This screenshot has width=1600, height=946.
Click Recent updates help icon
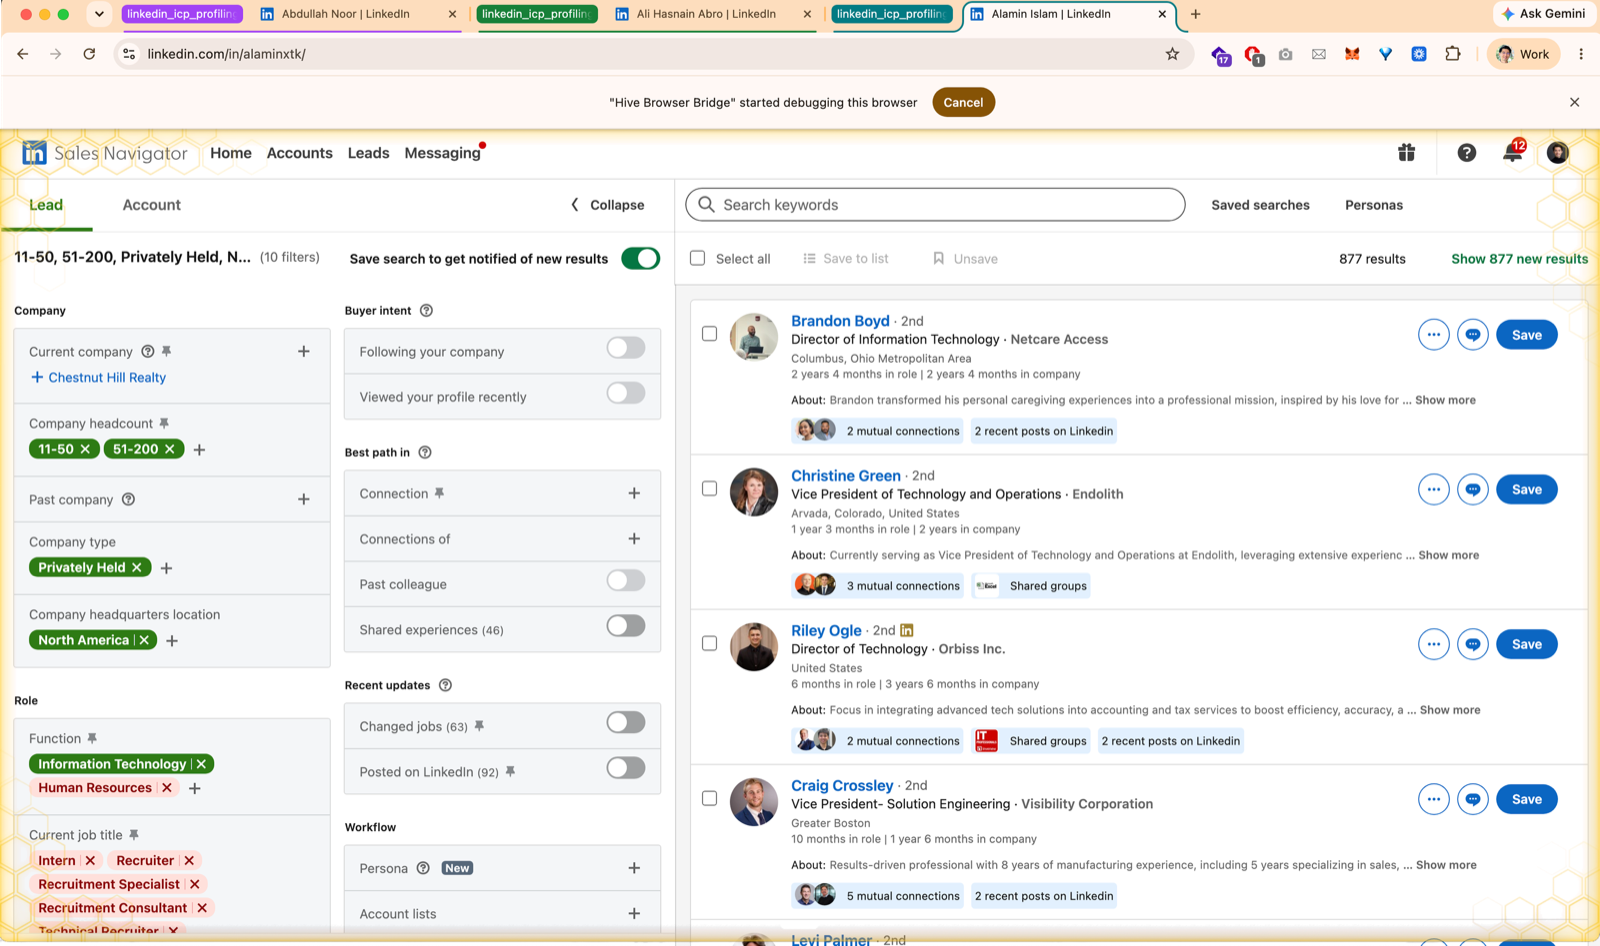[446, 686]
